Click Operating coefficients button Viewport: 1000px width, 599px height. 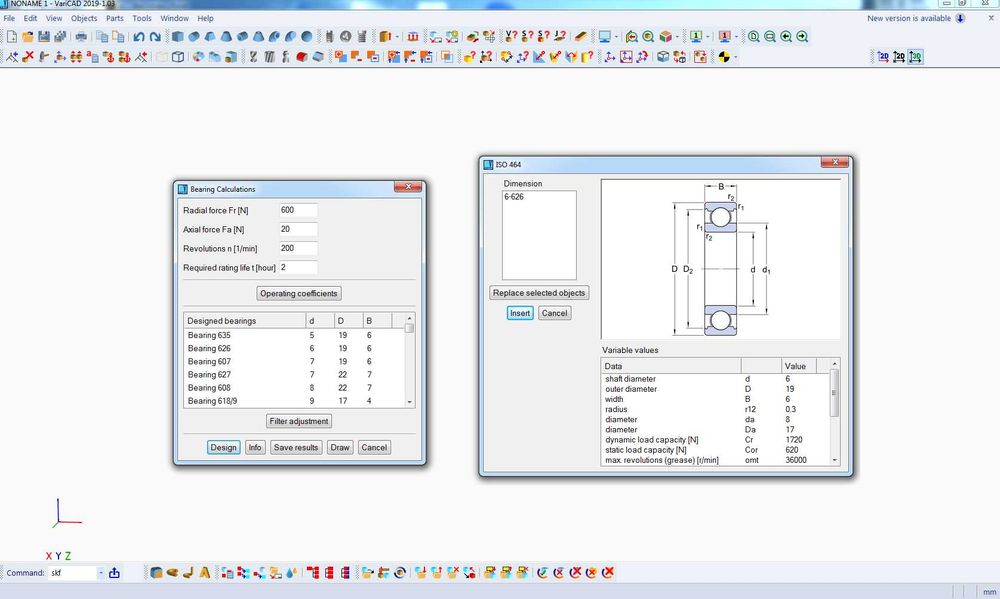point(298,293)
